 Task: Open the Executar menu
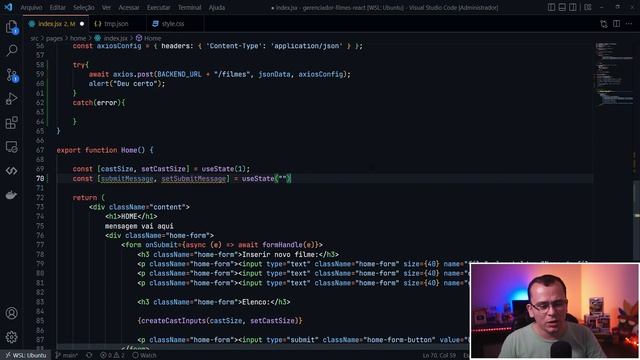pyautogui.click(x=158, y=7)
